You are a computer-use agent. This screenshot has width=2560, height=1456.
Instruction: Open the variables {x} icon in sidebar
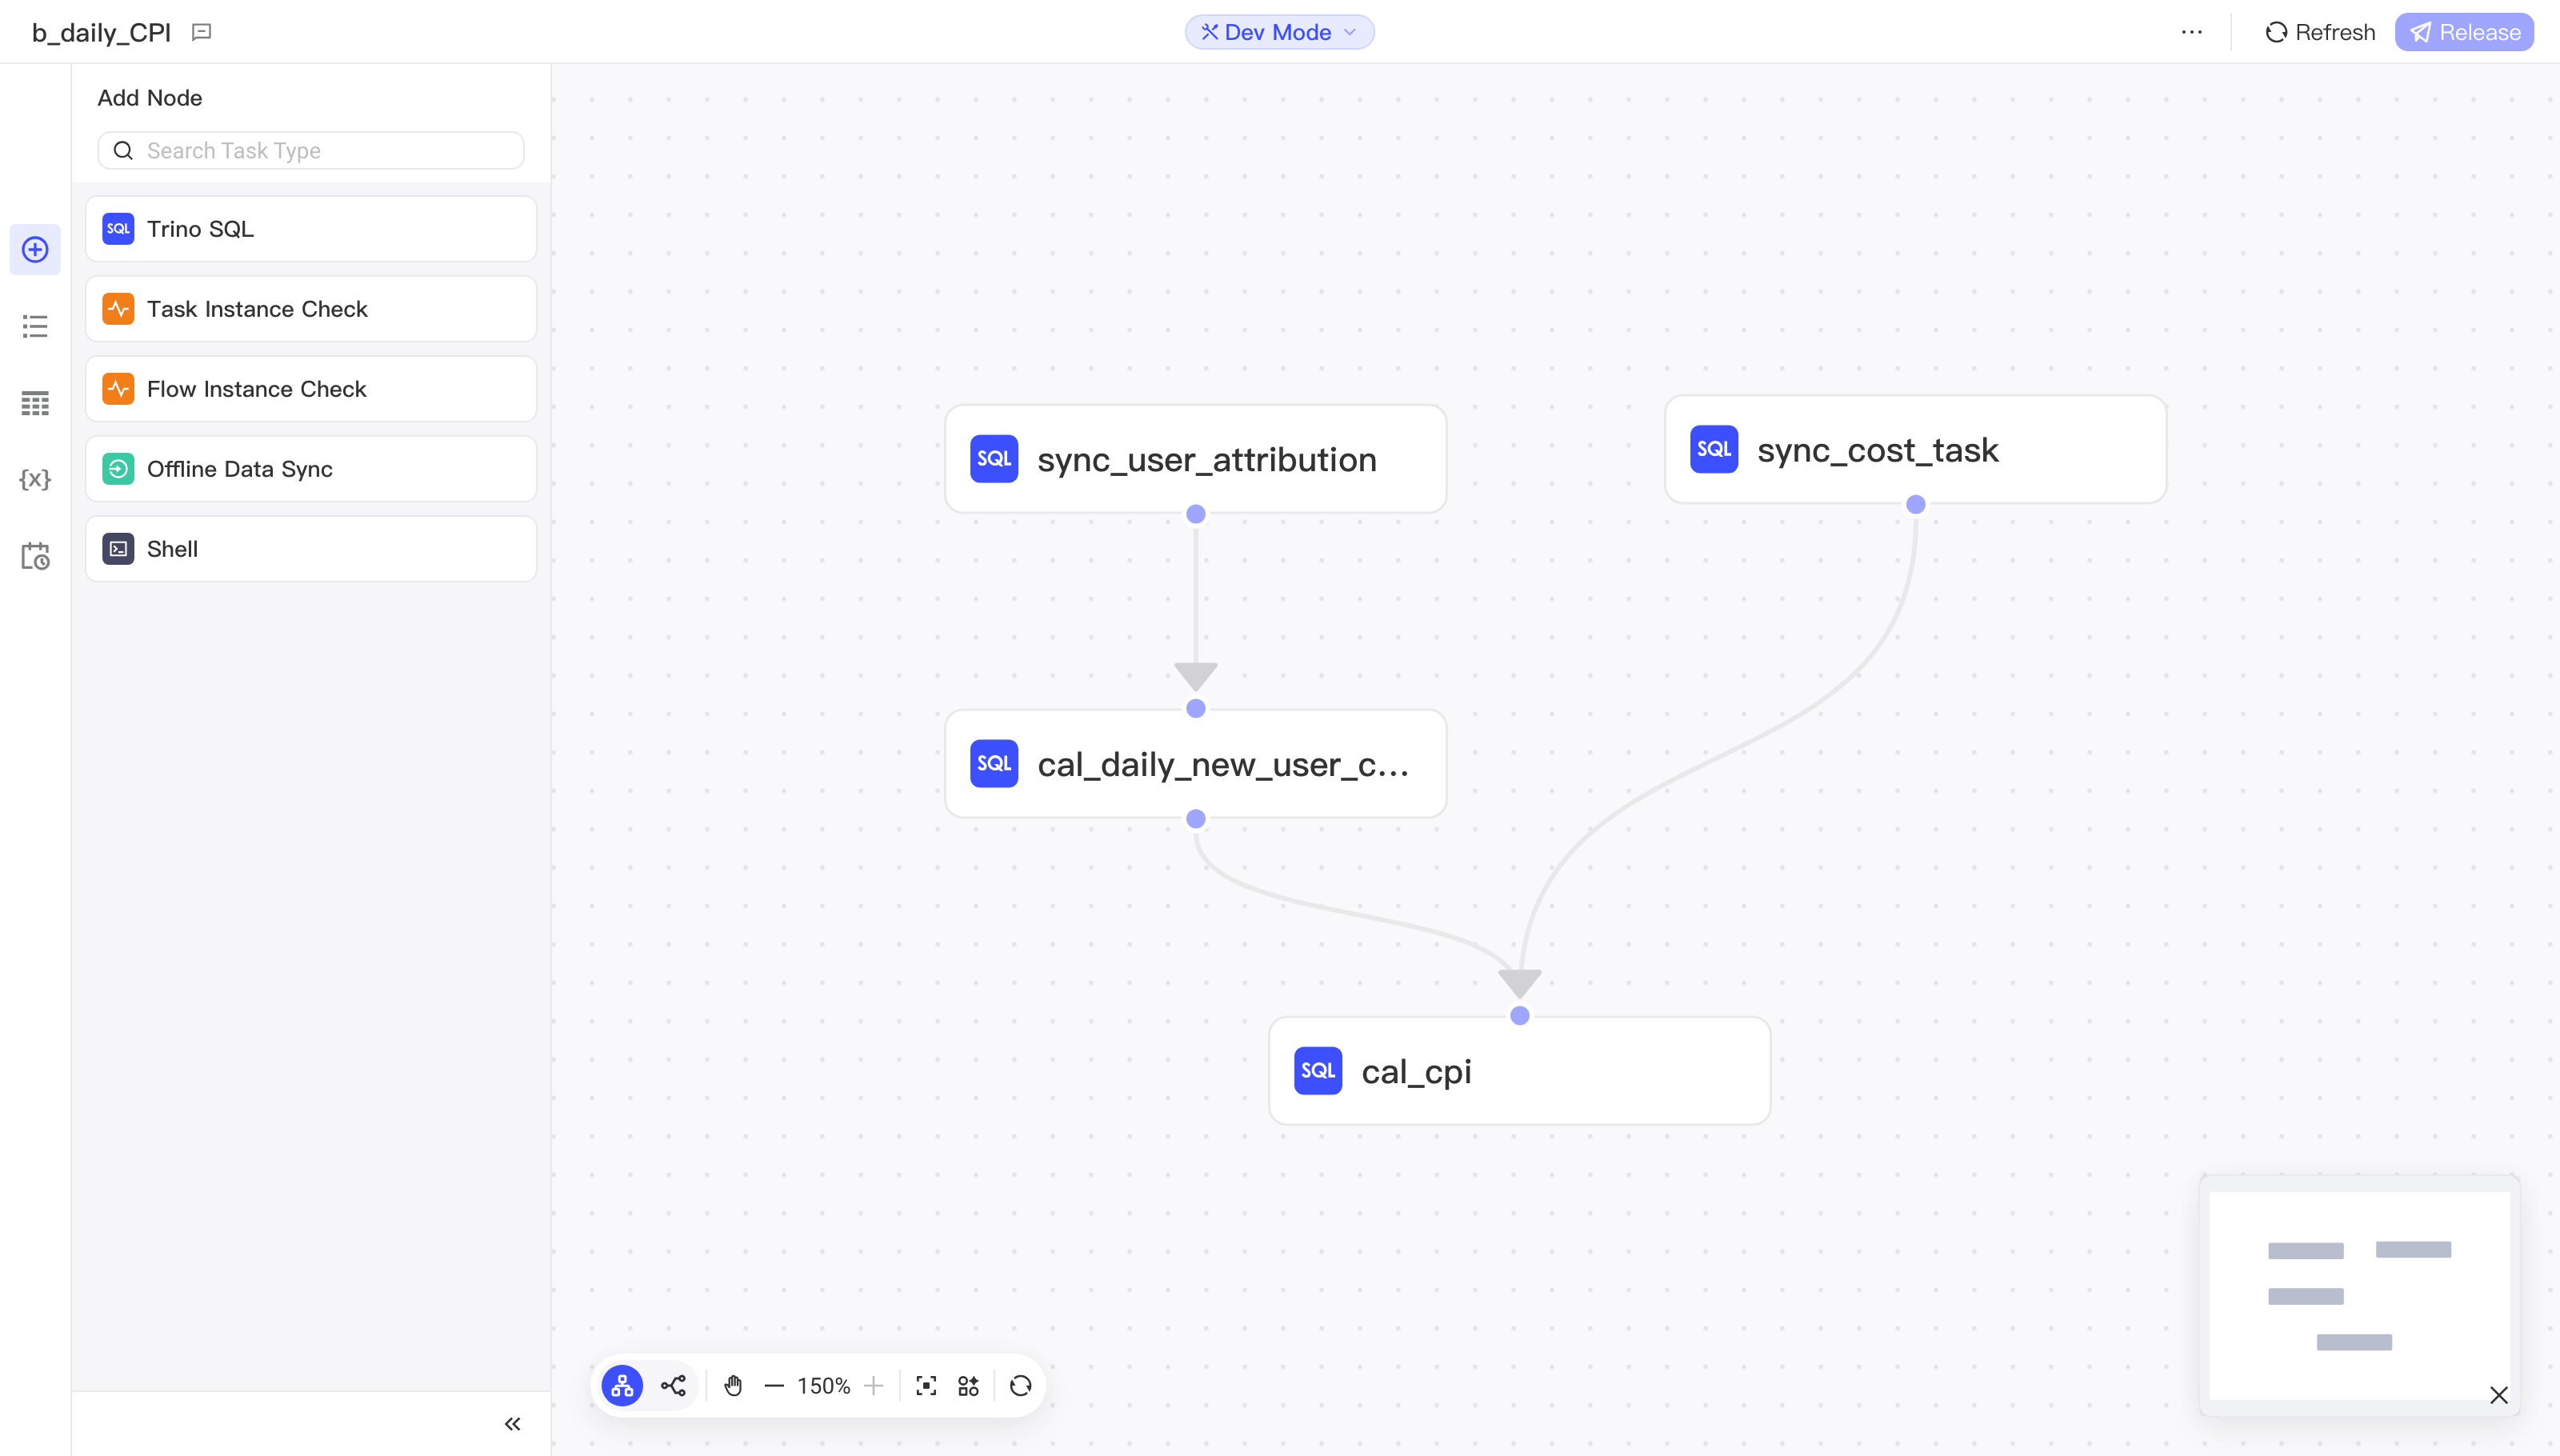35,479
